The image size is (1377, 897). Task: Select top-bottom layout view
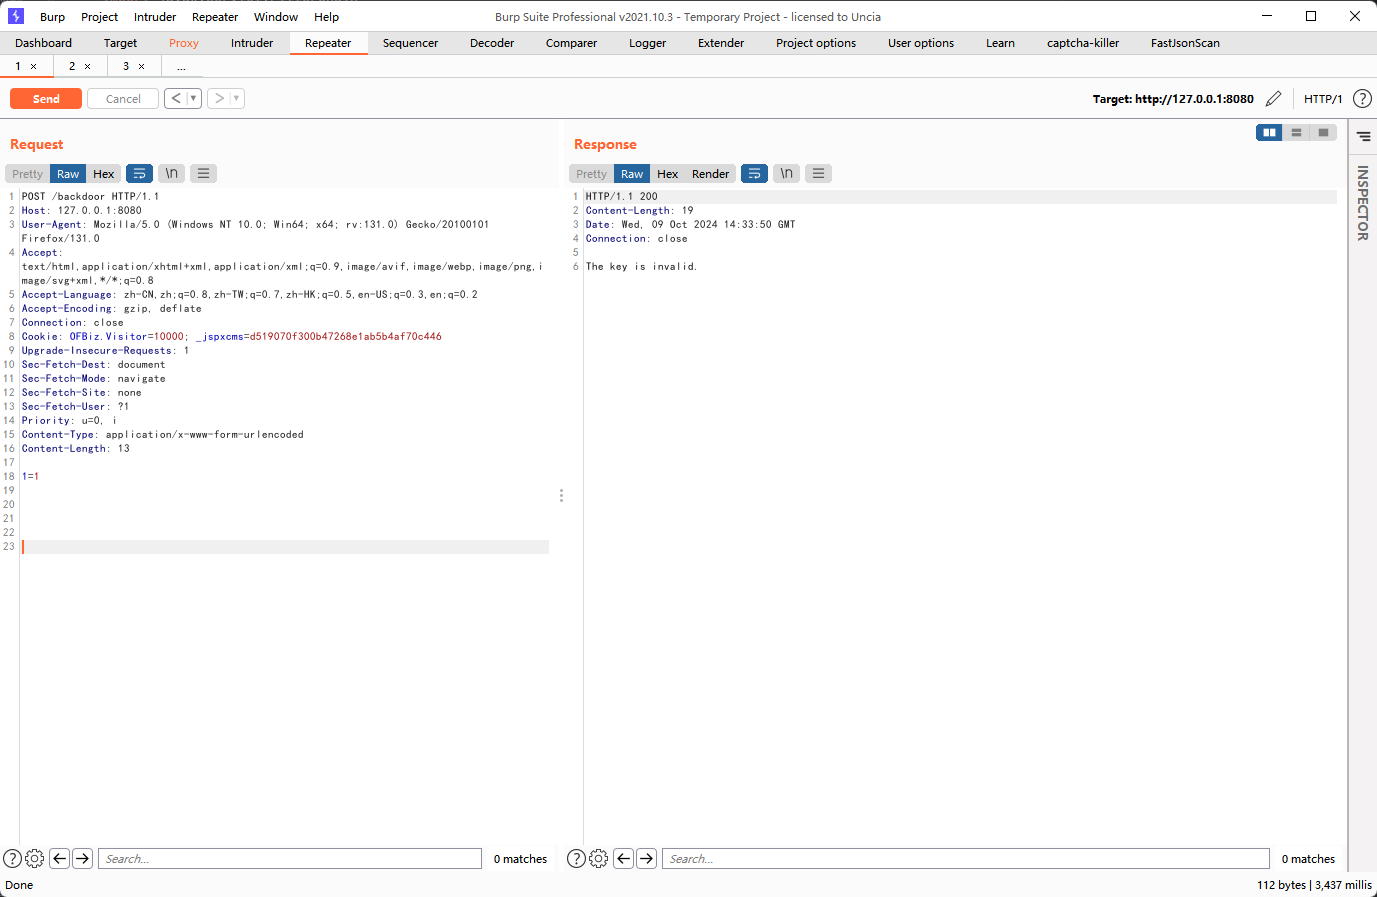click(x=1296, y=132)
